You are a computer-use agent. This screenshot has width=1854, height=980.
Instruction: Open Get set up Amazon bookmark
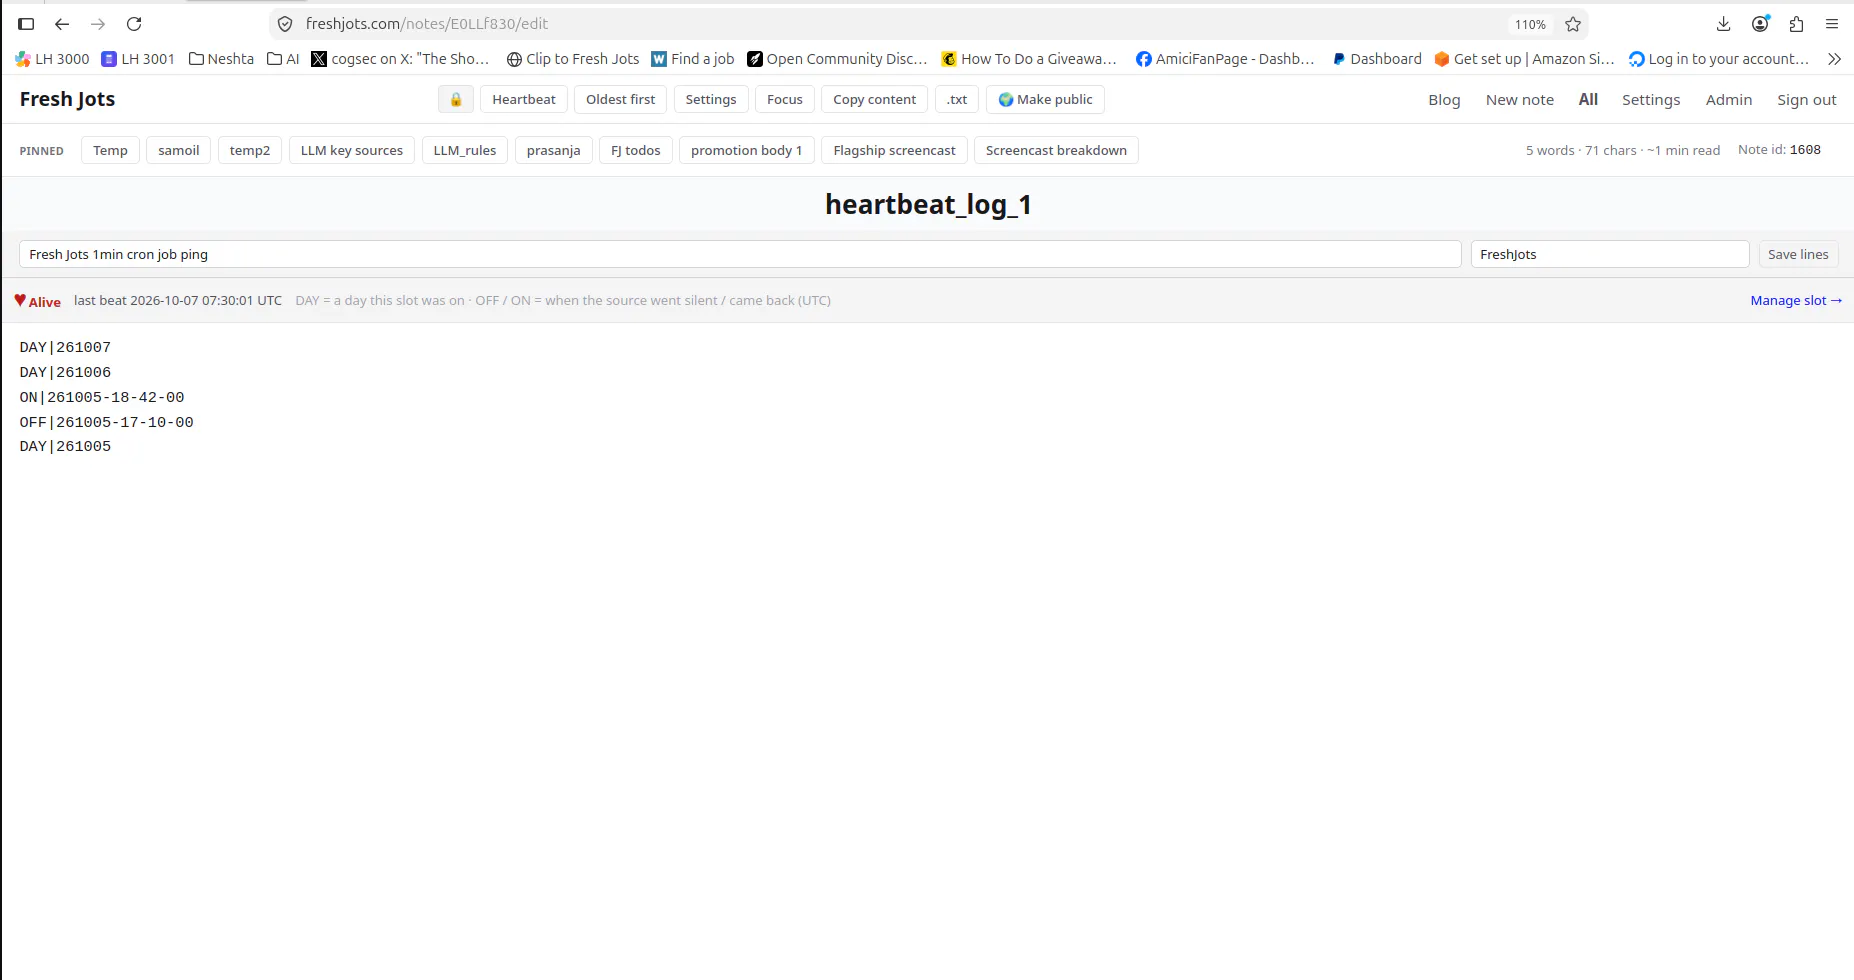pos(1524,59)
